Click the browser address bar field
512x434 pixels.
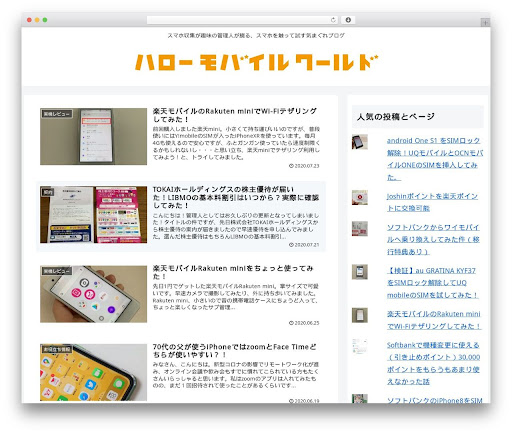(x=242, y=20)
